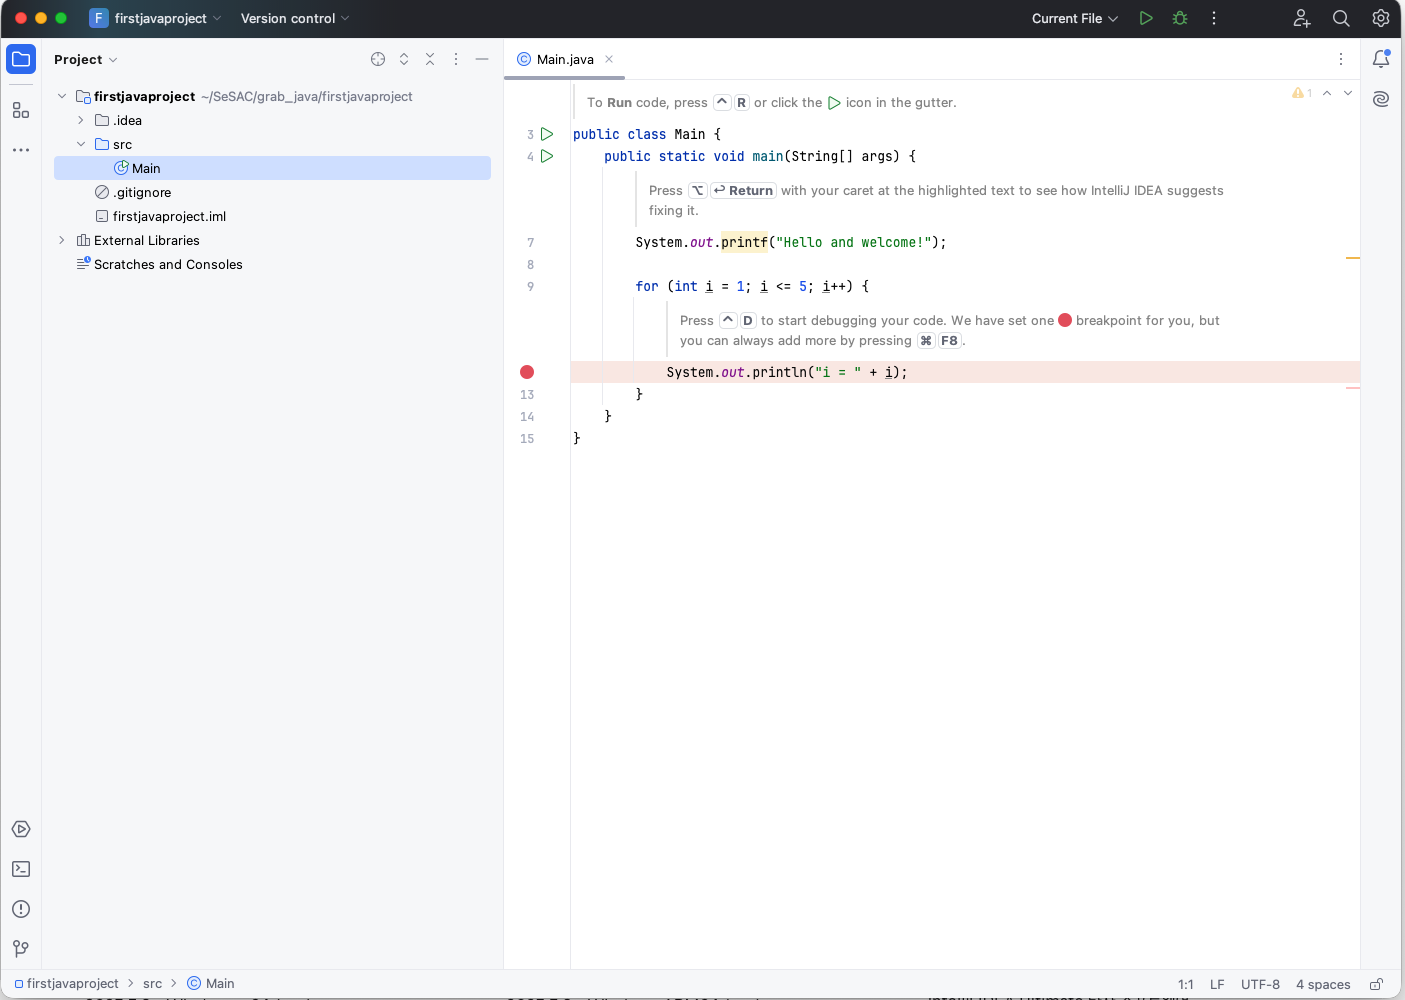Image resolution: width=1405 pixels, height=1000 pixels.
Task: Click Main breadcrumb in status bar
Action: click(211, 984)
